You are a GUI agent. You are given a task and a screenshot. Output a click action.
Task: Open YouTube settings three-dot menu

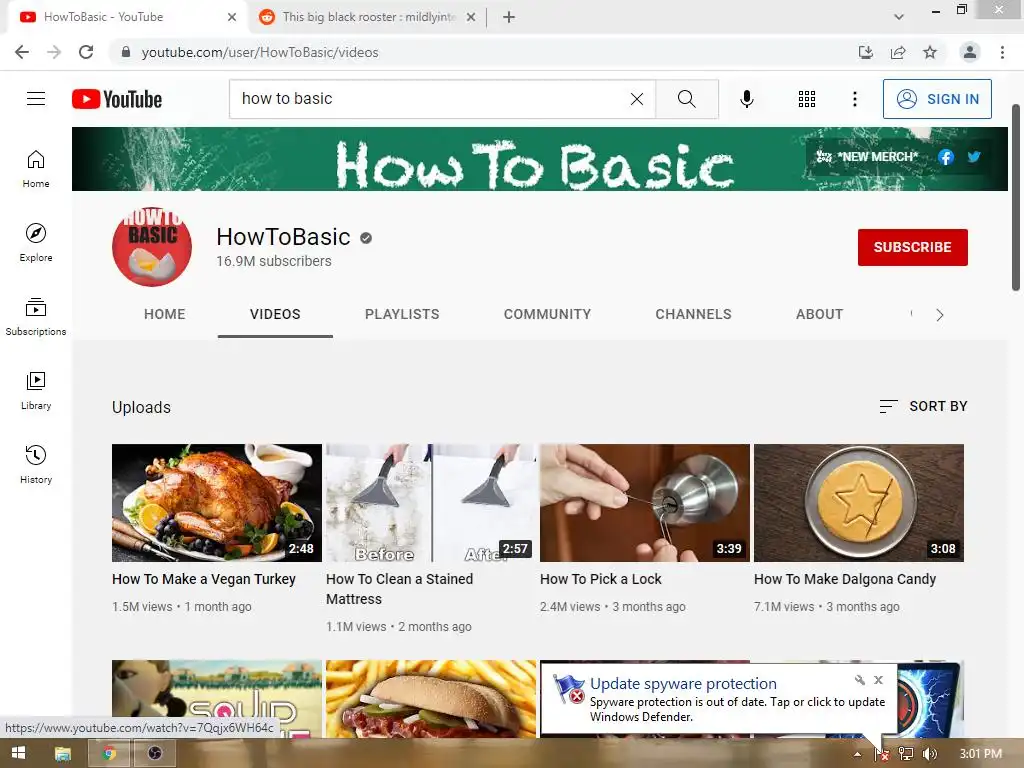pyautogui.click(x=854, y=99)
